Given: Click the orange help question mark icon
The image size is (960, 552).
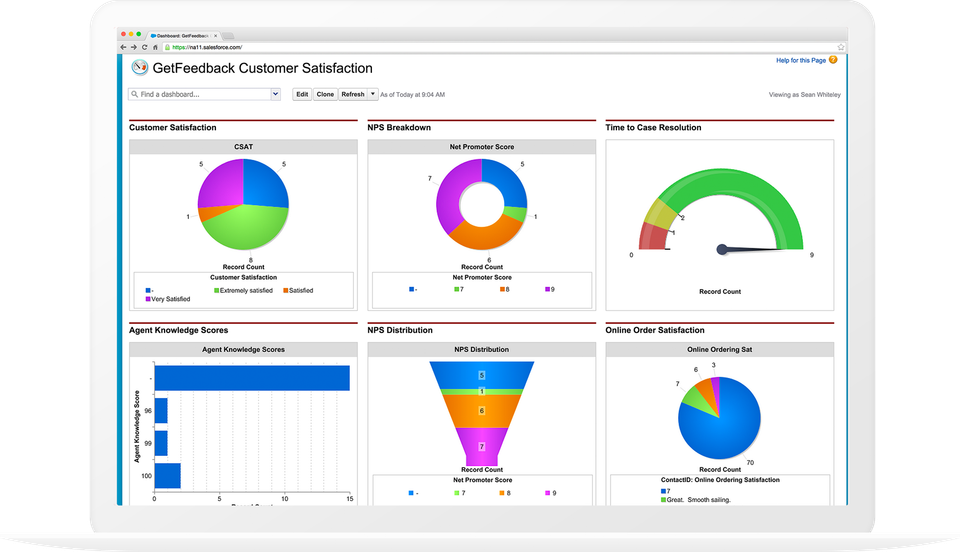Looking at the screenshot, I should 833,60.
